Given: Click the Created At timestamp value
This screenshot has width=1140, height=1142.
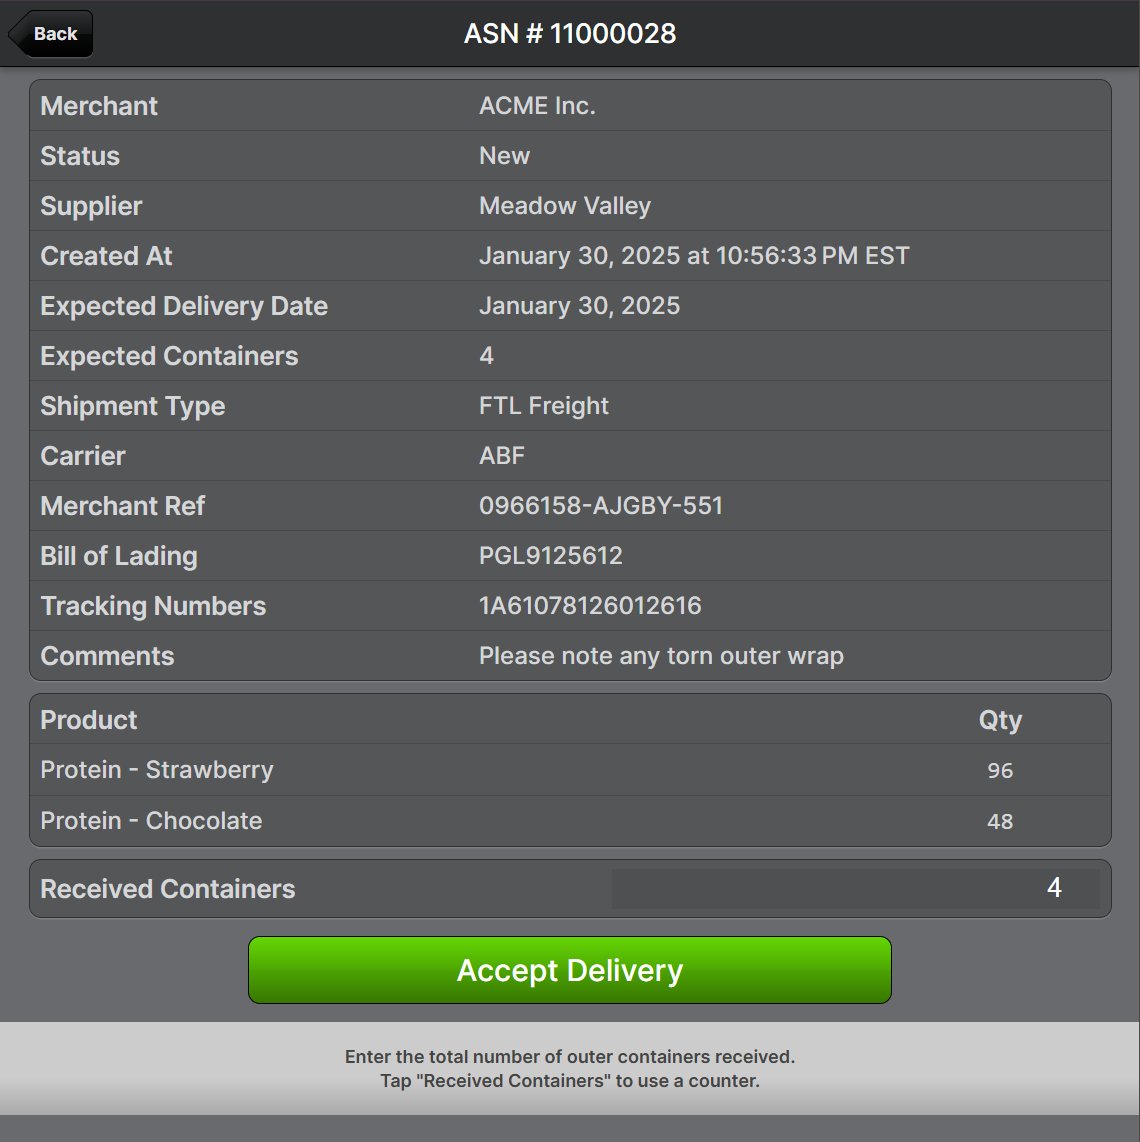Looking at the screenshot, I should point(694,256).
